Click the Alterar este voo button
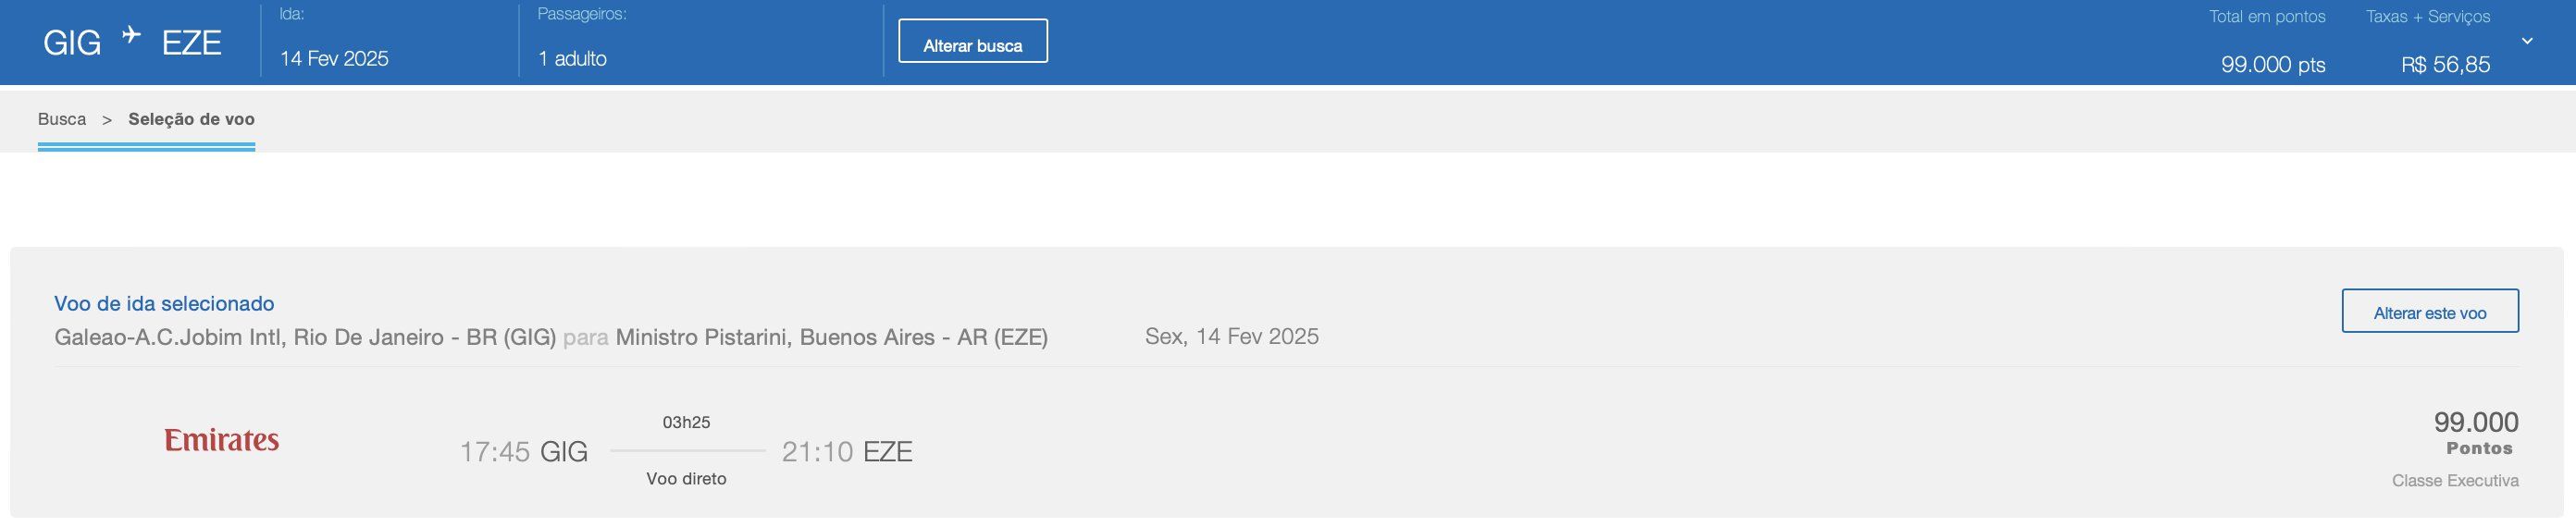2576x527 pixels. pyautogui.click(x=2429, y=311)
